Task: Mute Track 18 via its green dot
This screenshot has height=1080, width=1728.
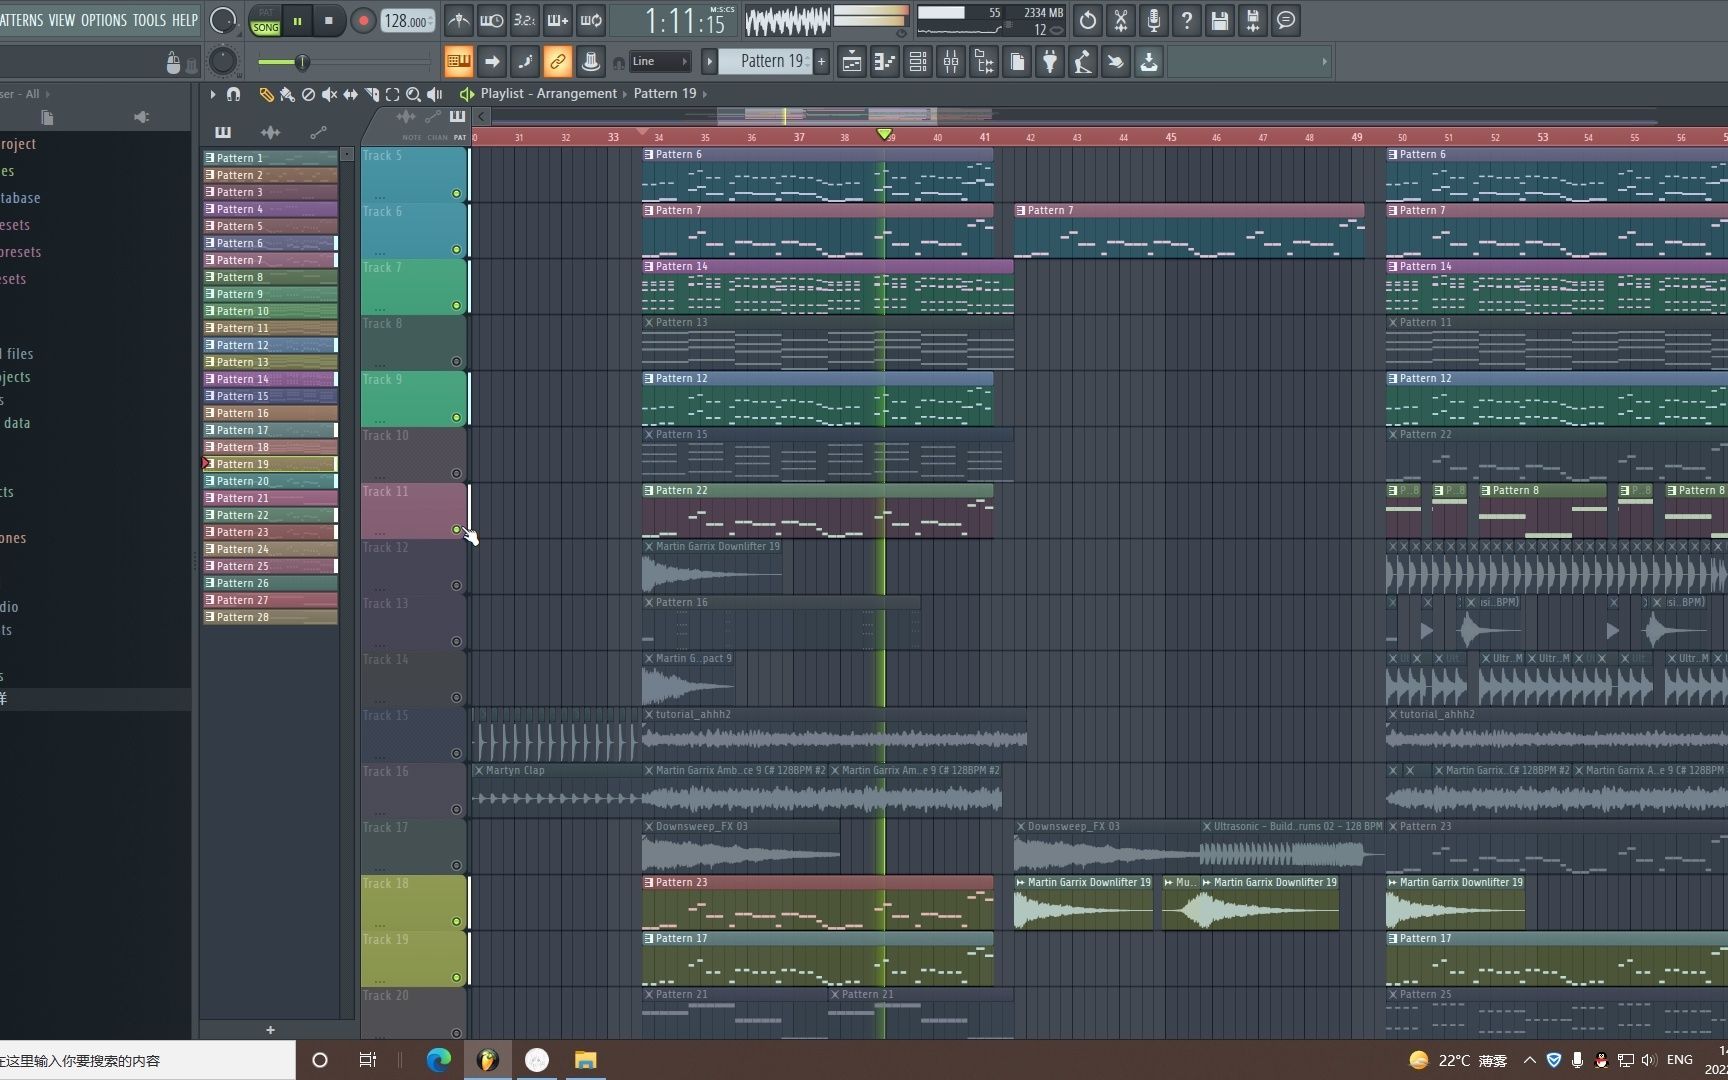Action: (456, 922)
